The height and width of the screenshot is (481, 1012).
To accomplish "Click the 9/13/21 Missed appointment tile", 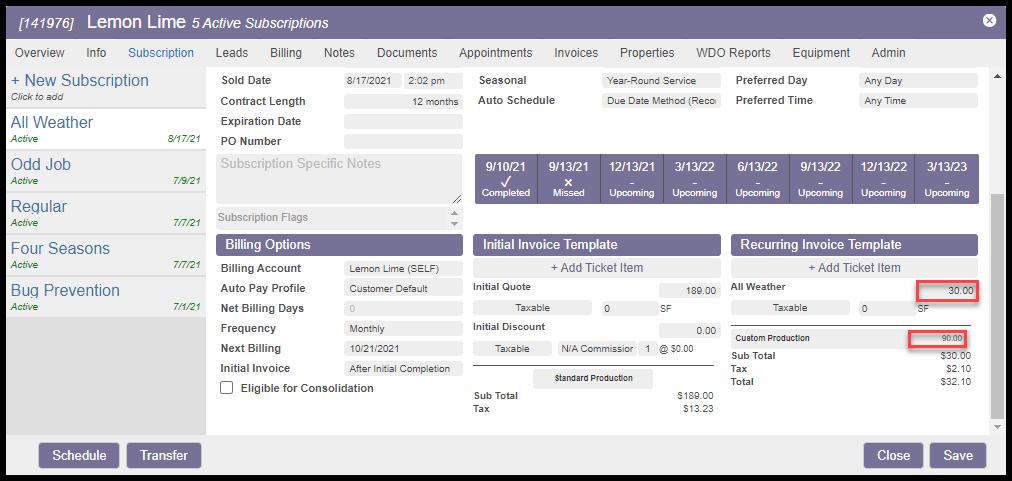I will coord(568,179).
